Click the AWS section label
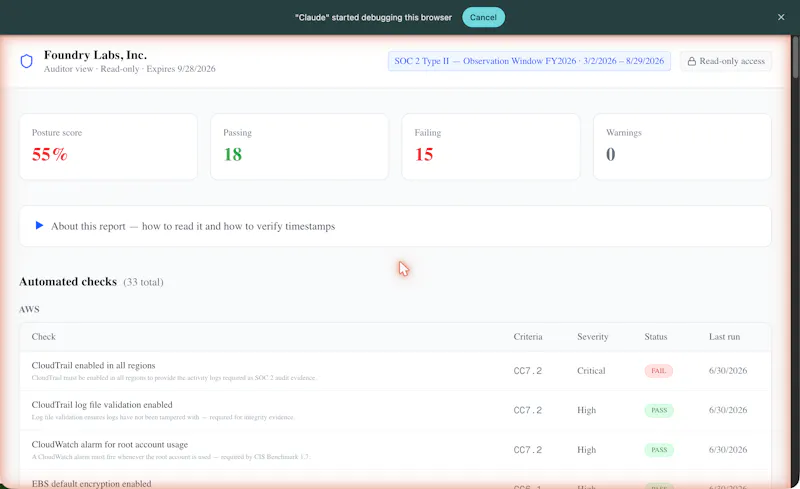Viewport: 800px width, 489px height. click(x=29, y=309)
